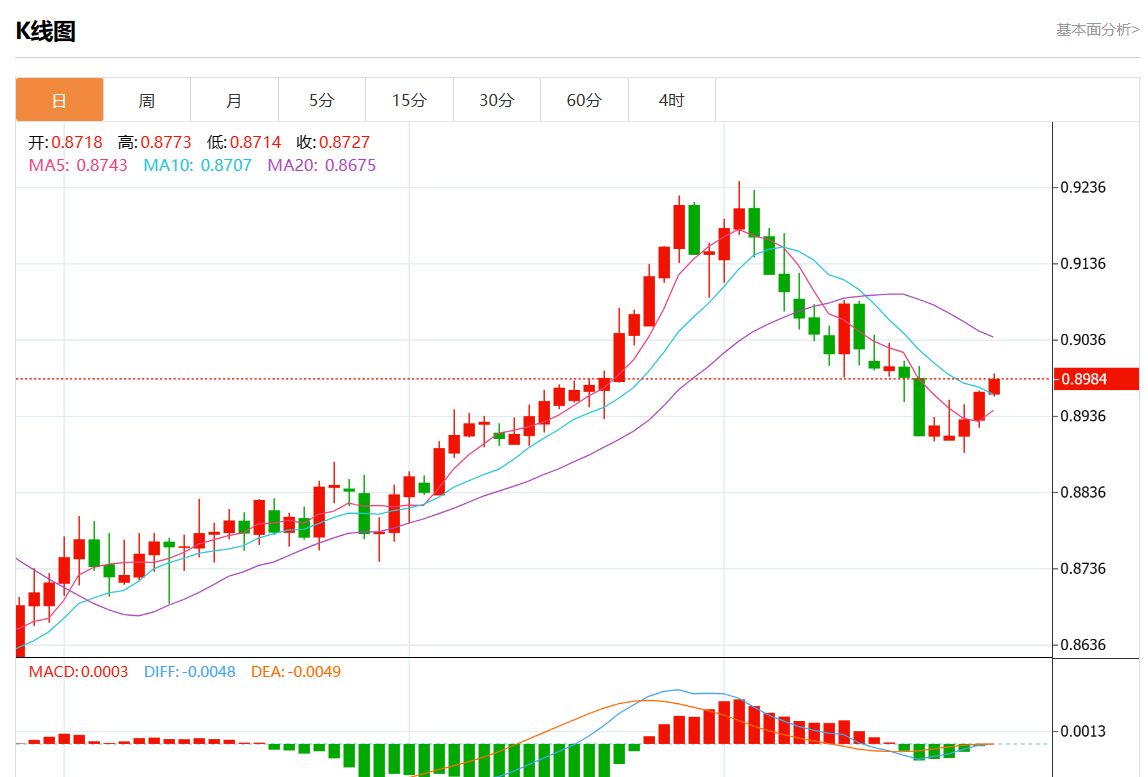Image resolution: width=1148 pixels, height=777 pixels.
Task: Click the red 0.8984 current price tag
Action: pos(1096,379)
